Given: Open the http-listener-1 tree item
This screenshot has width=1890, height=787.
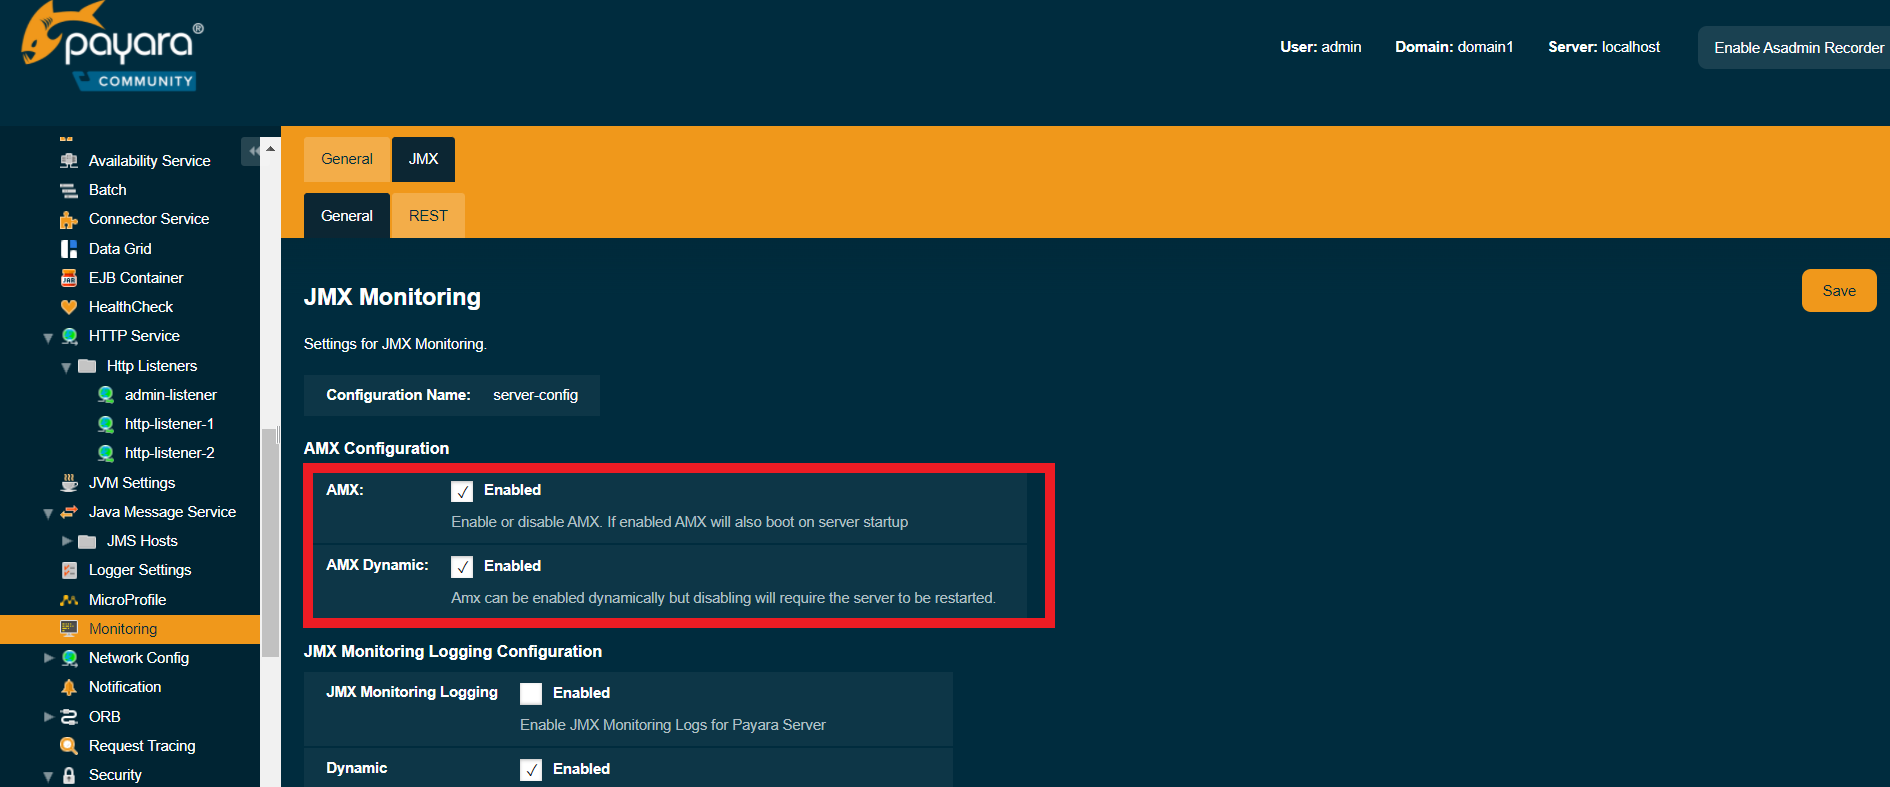Looking at the screenshot, I should pos(169,424).
